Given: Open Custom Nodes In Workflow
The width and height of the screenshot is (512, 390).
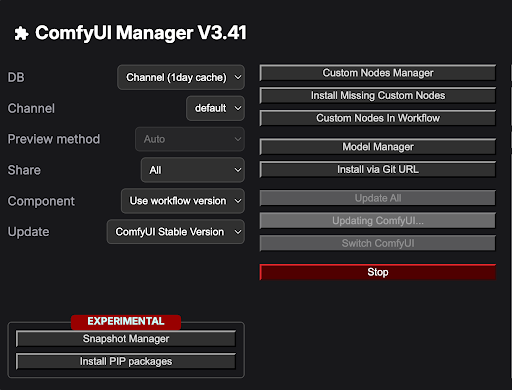Looking at the screenshot, I should 378,118.
